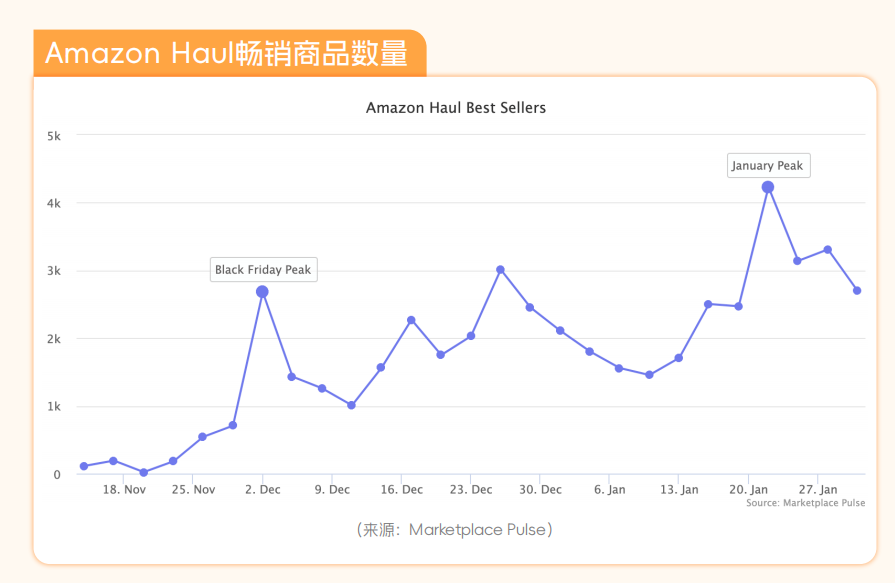Click the 0 y-axis label
895x583 pixels.
point(57,475)
